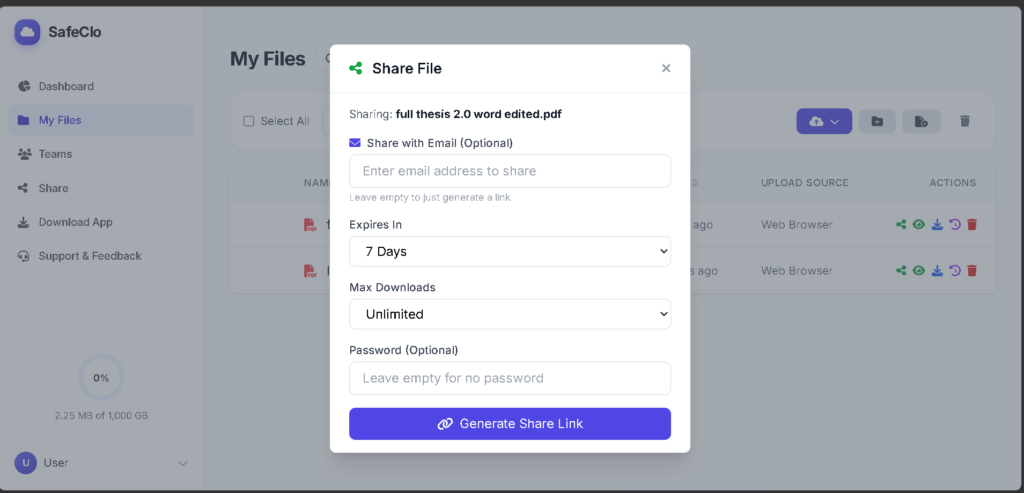Screen dimensions: 1024x493
Task: Toggle the Select All checkbox
Action: (248, 121)
